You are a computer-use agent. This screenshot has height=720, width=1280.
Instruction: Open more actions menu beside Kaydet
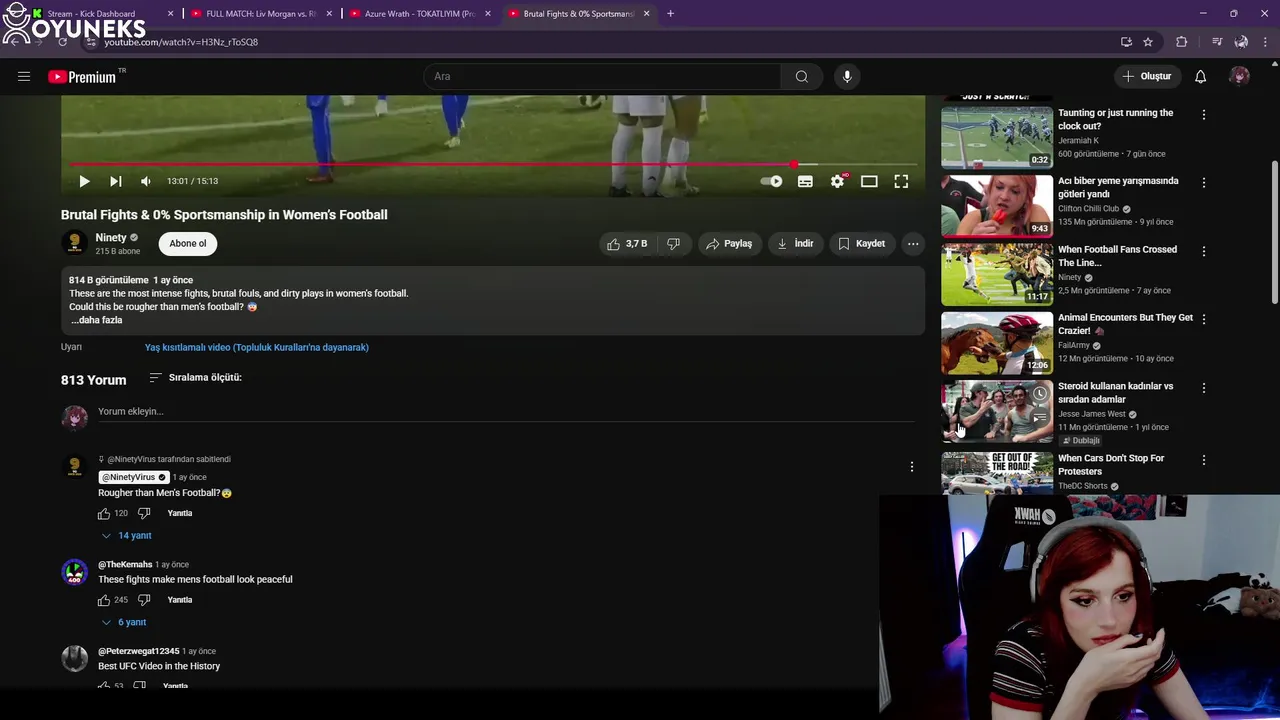912,244
